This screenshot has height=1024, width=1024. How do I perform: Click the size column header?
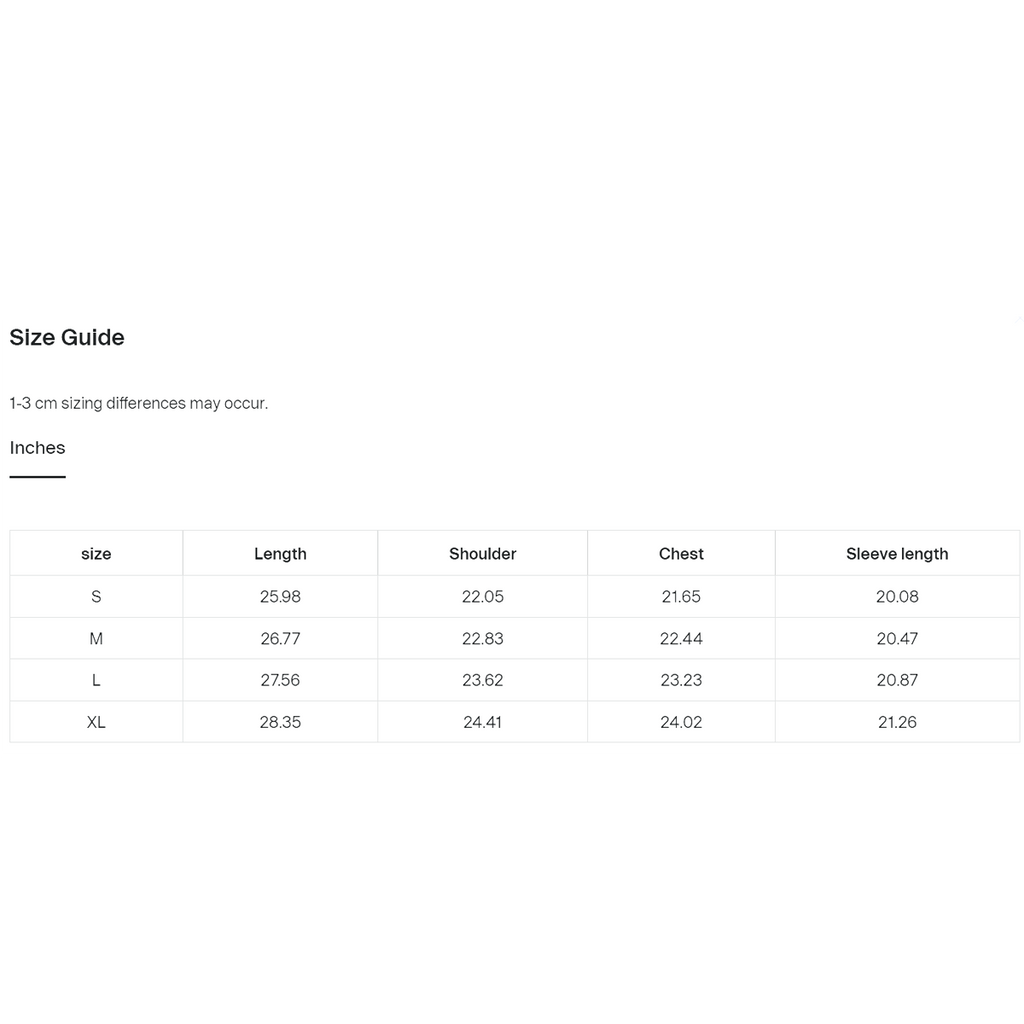coord(96,554)
